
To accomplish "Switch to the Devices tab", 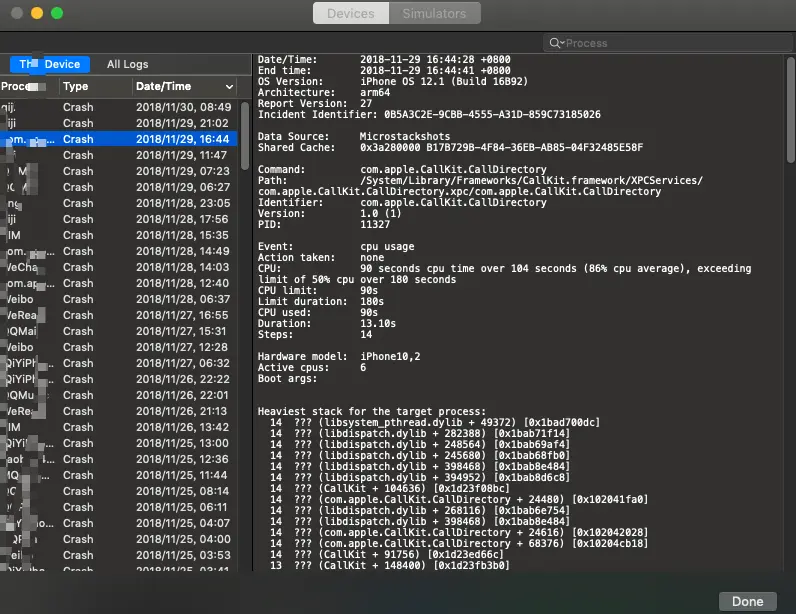I will 351,13.
